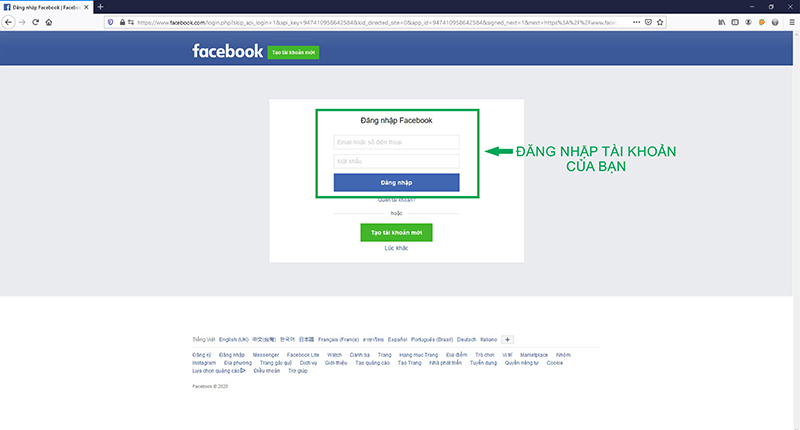Open the Firefox home page icon

(49, 22)
